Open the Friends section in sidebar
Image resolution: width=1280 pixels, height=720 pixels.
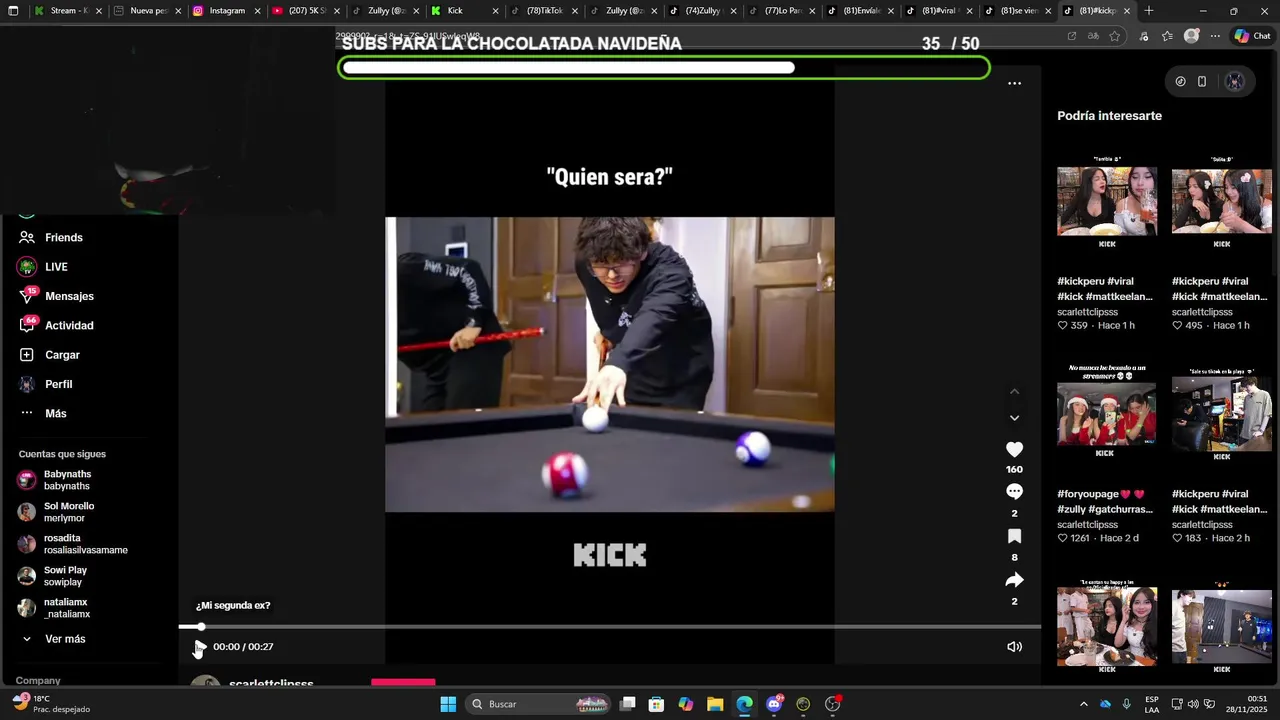coord(50,237)
